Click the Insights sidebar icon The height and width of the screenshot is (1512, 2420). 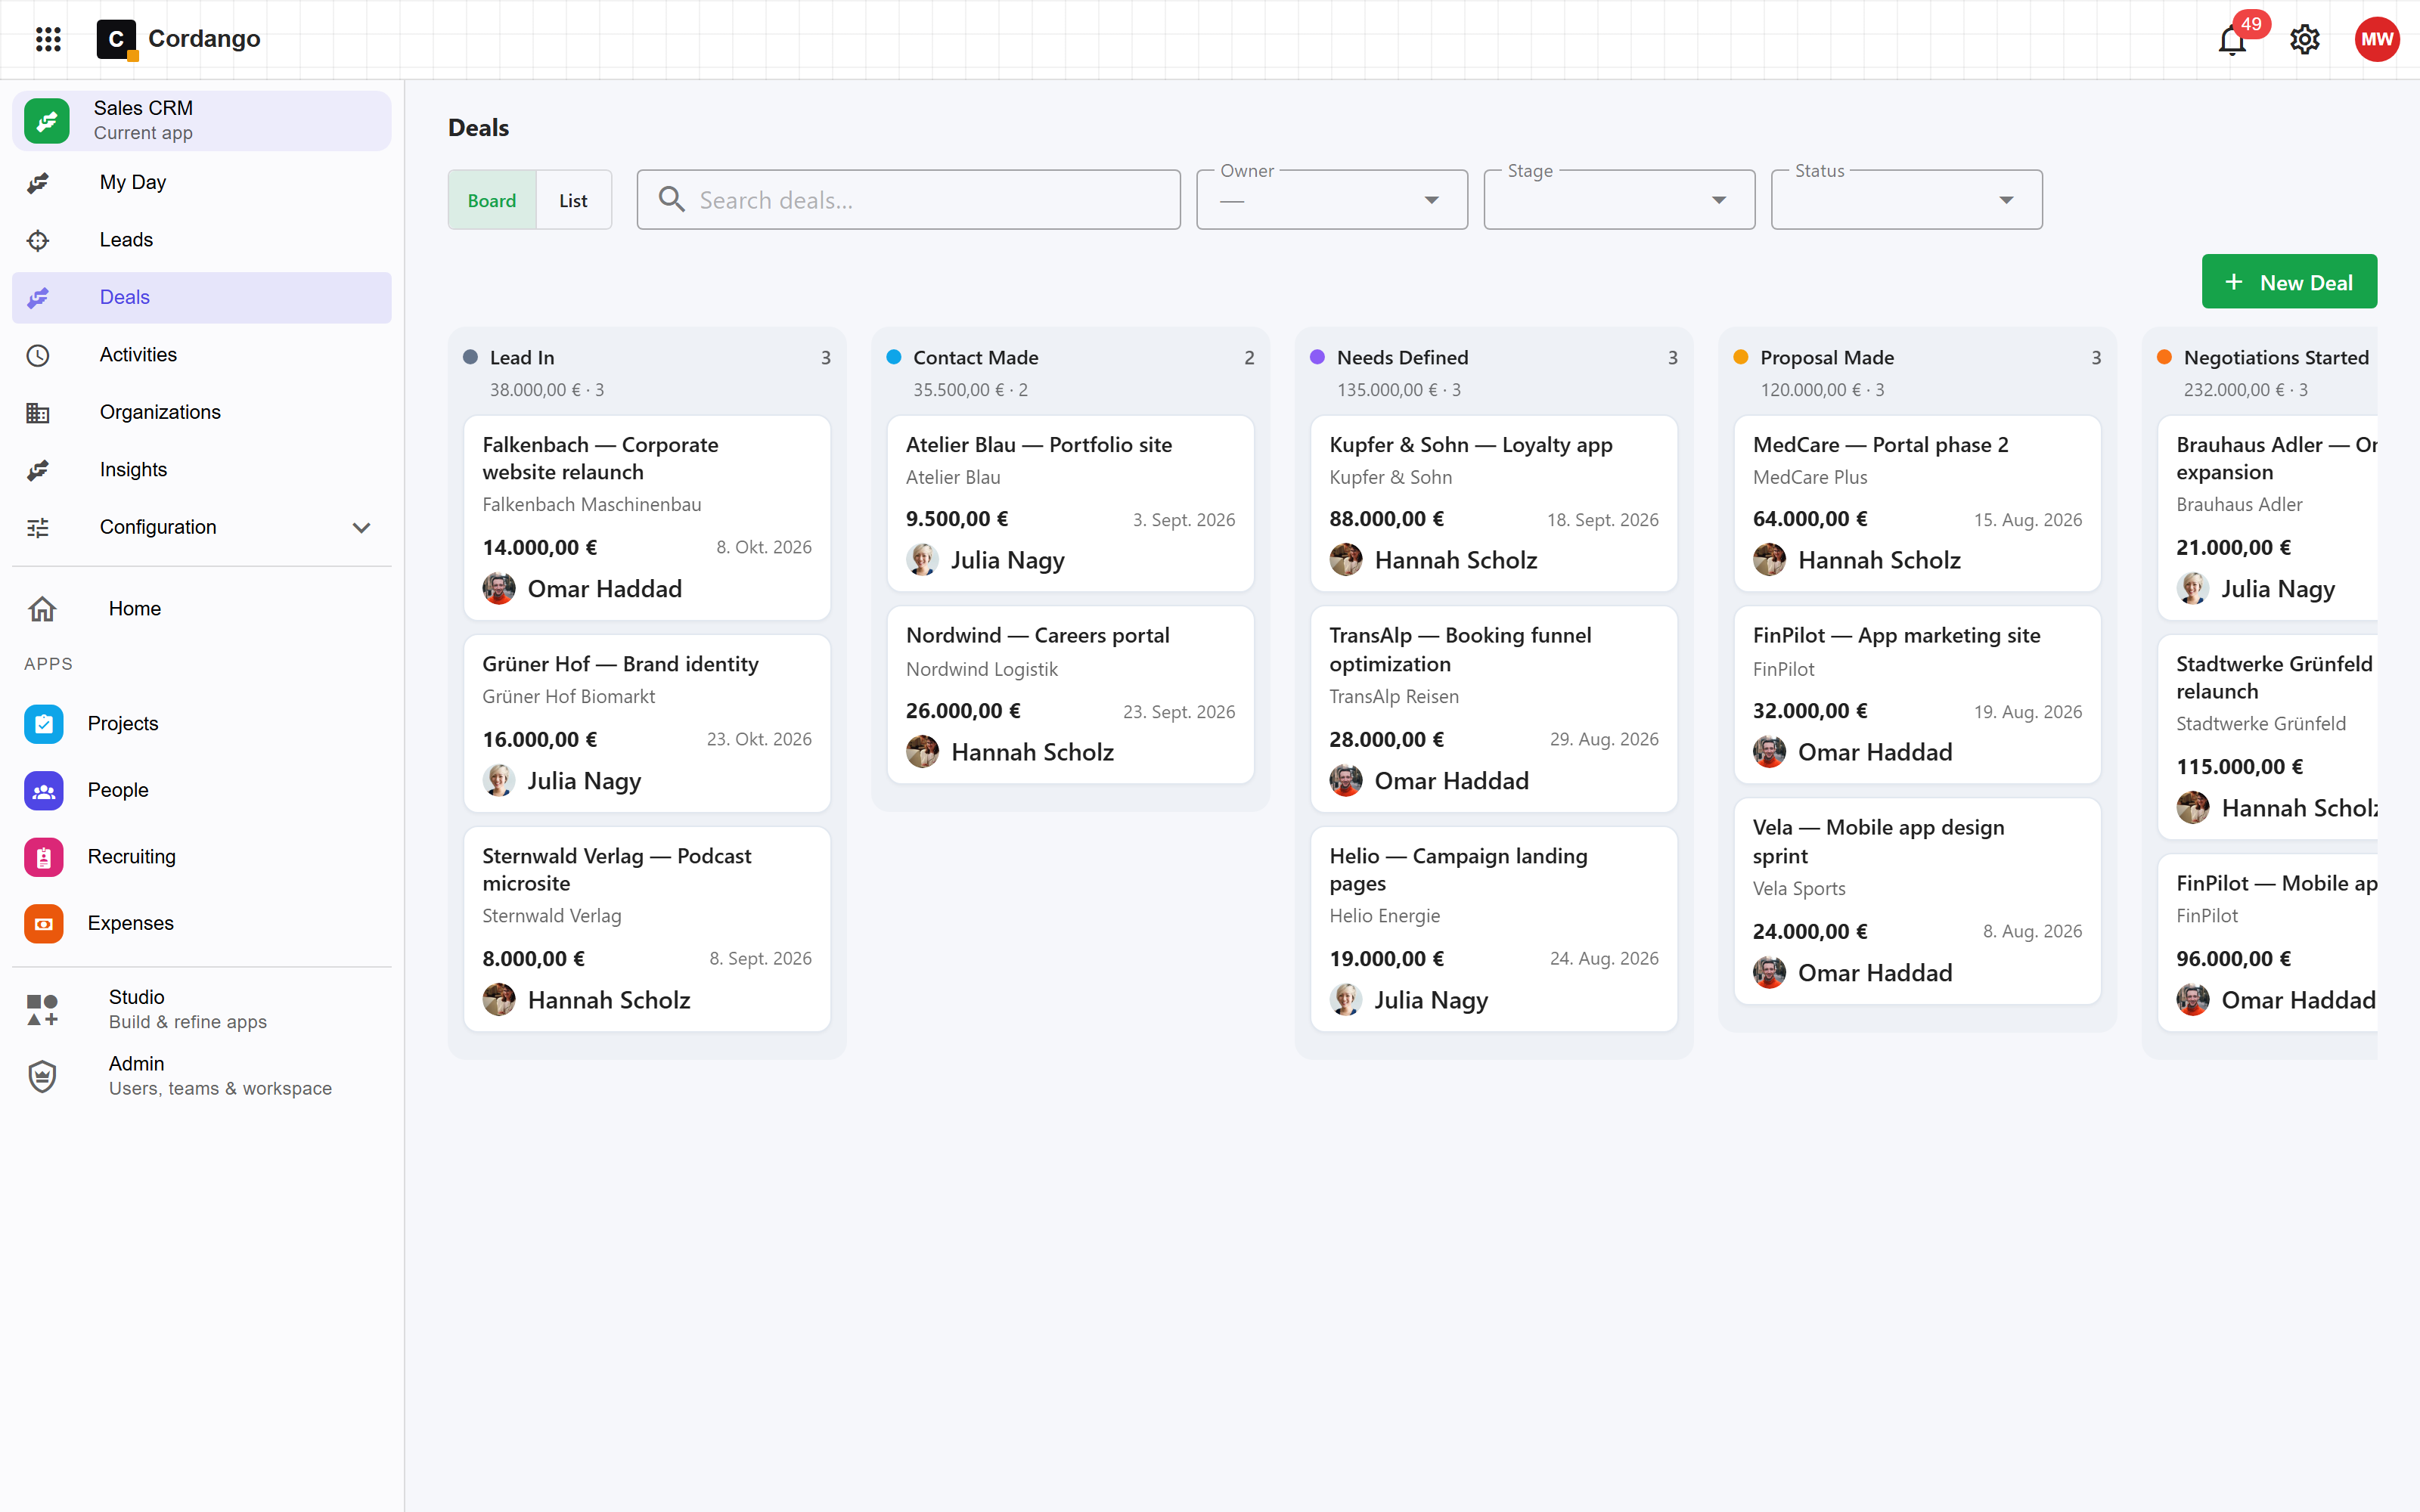(38, 470)
